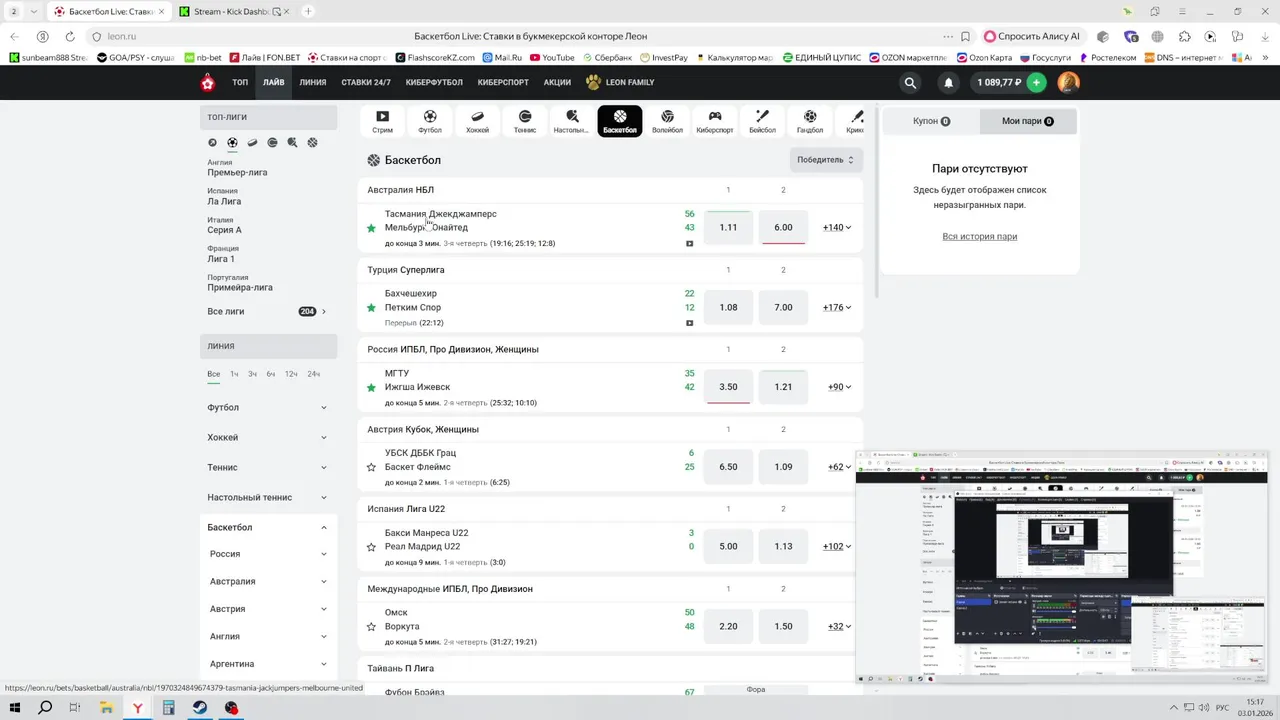
Task: Select tennis icon under ТОП-ЛИГИ
Action: [x=272, y=143]
